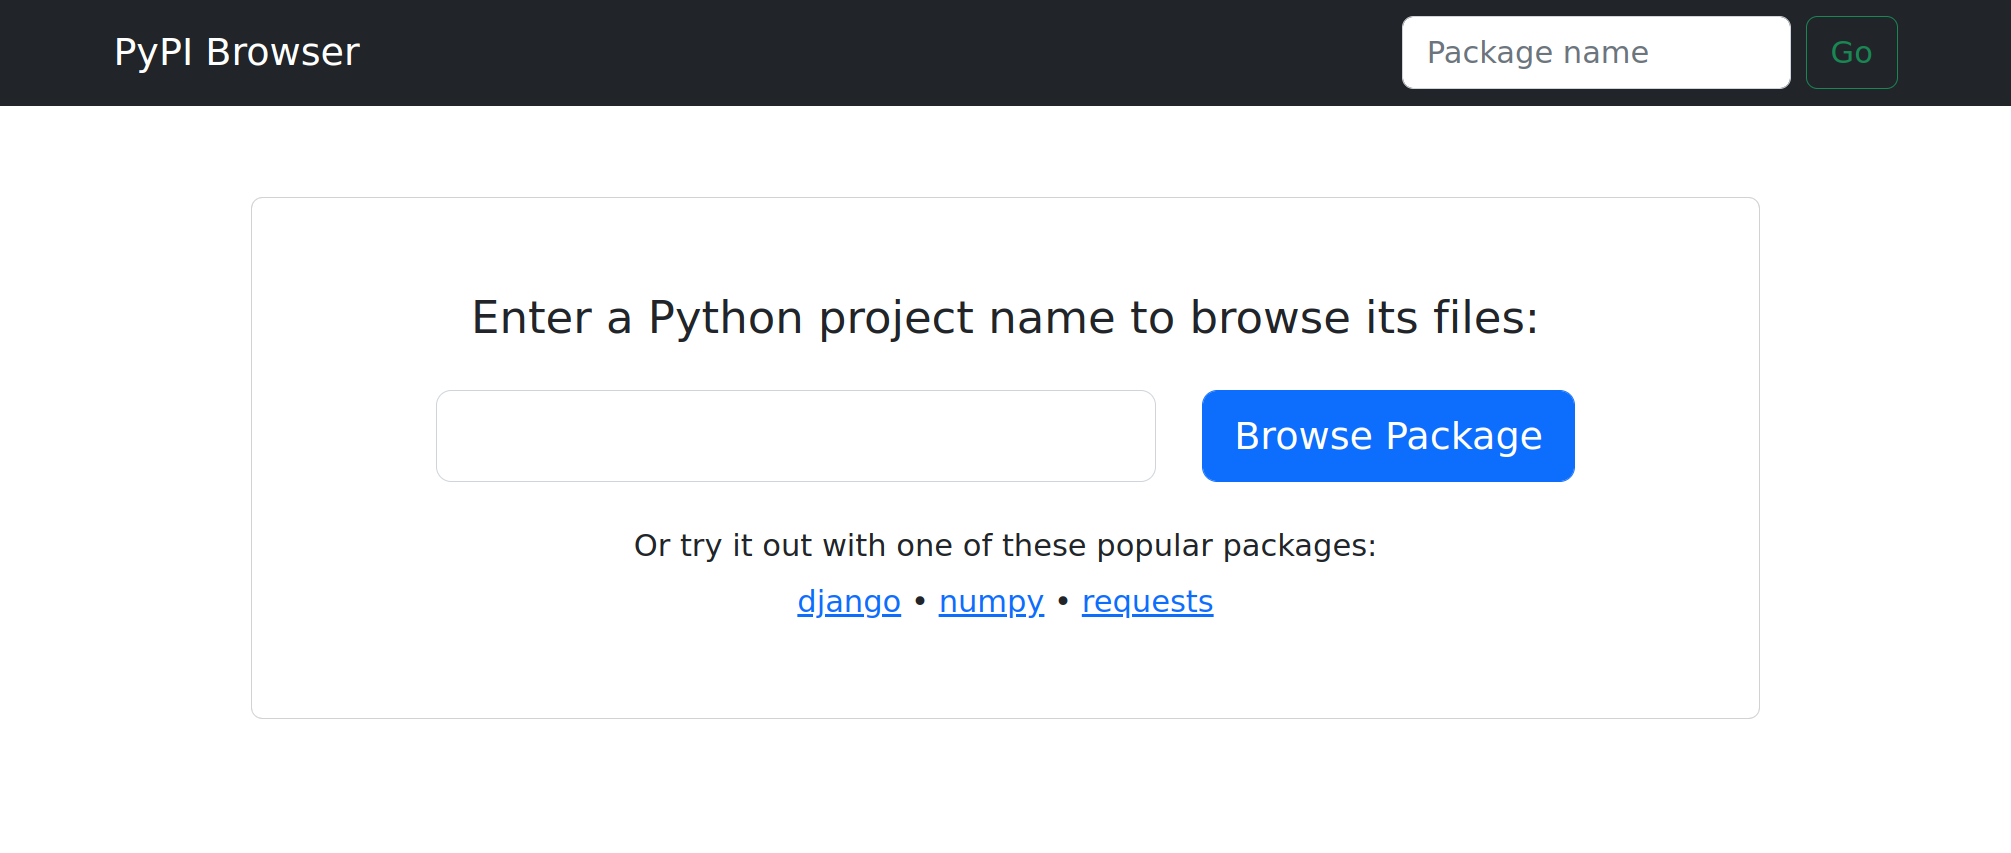Screen dimensions: 2011x853
Task: Open the requests package link
Action: tap(1147, 601)
